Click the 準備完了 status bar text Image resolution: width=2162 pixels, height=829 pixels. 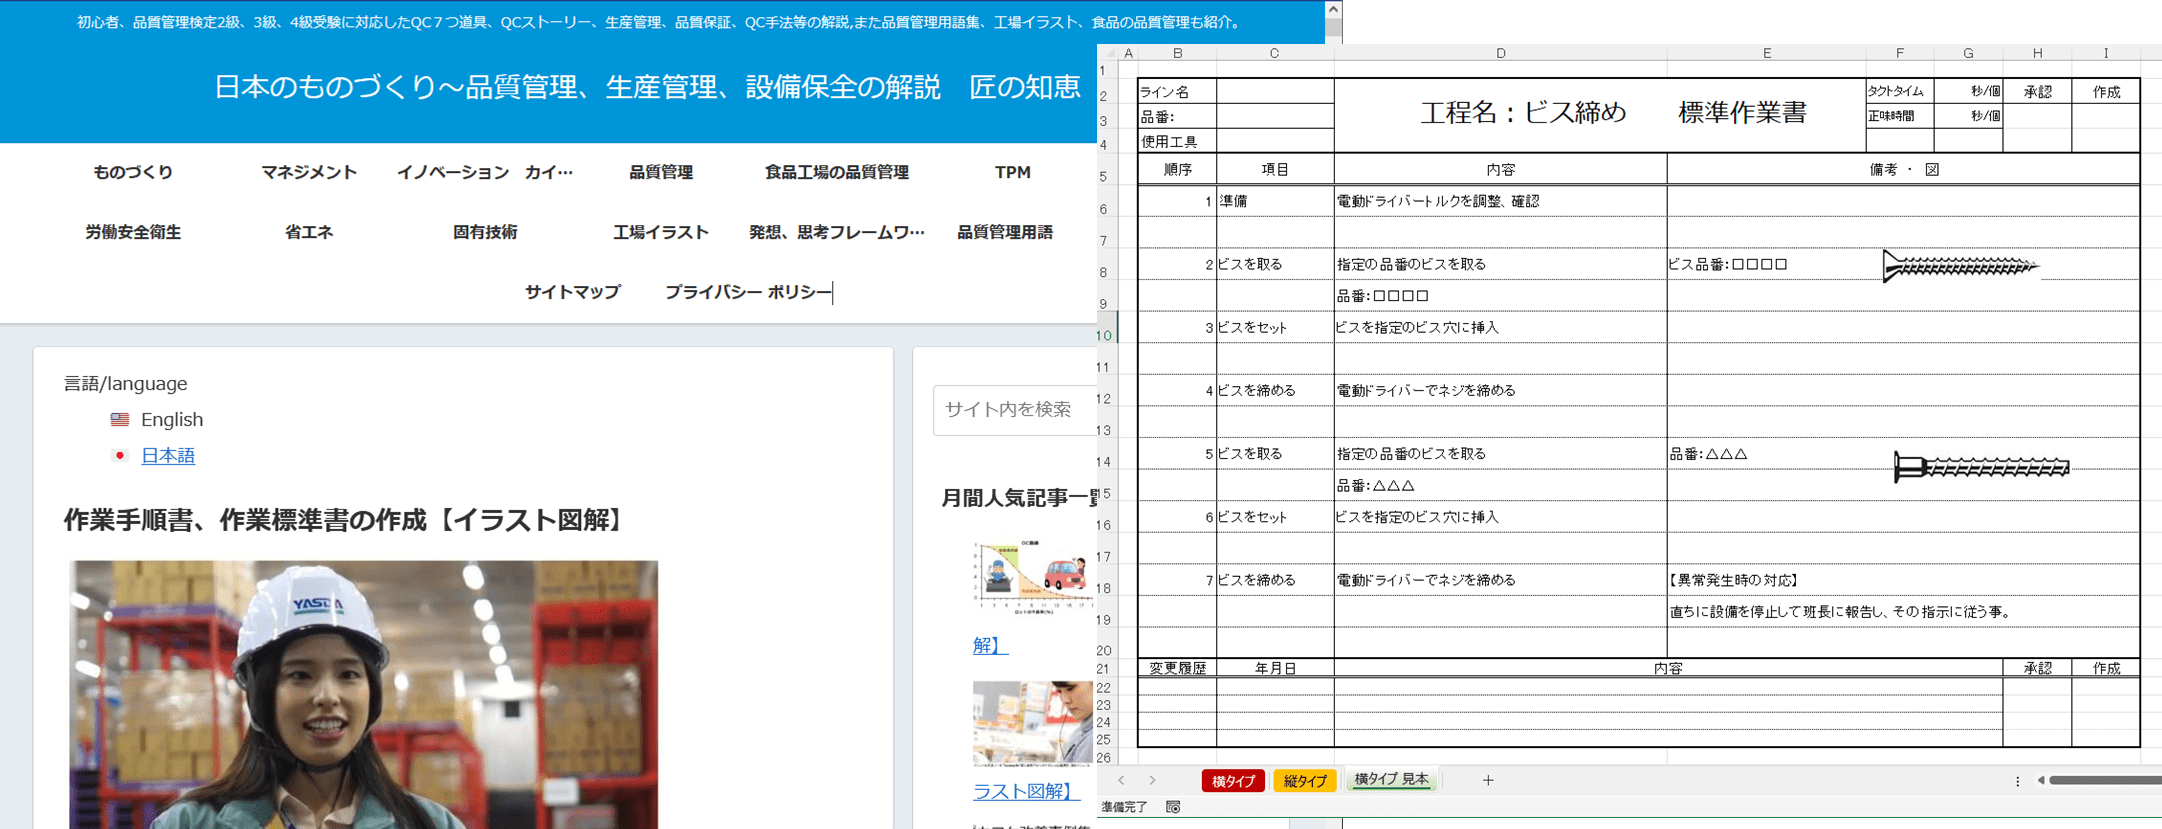click(1125, 807)
